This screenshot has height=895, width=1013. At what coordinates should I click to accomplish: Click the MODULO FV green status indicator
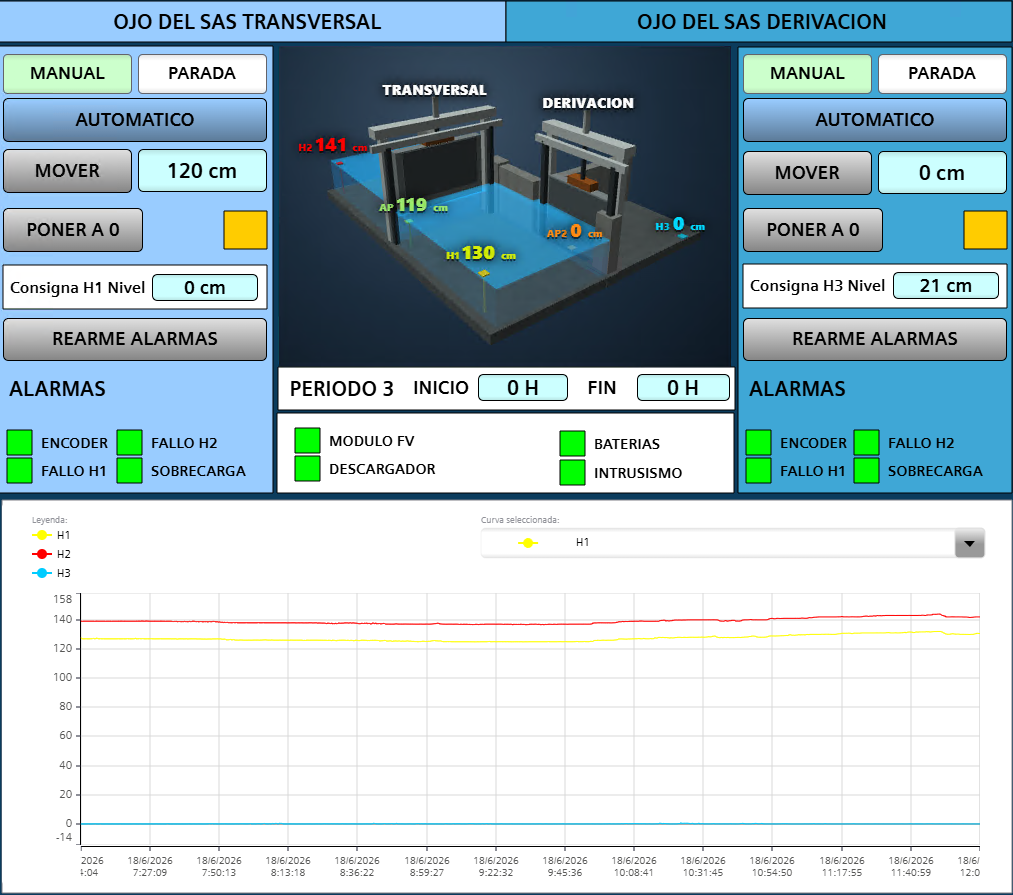tap(308, 440)
